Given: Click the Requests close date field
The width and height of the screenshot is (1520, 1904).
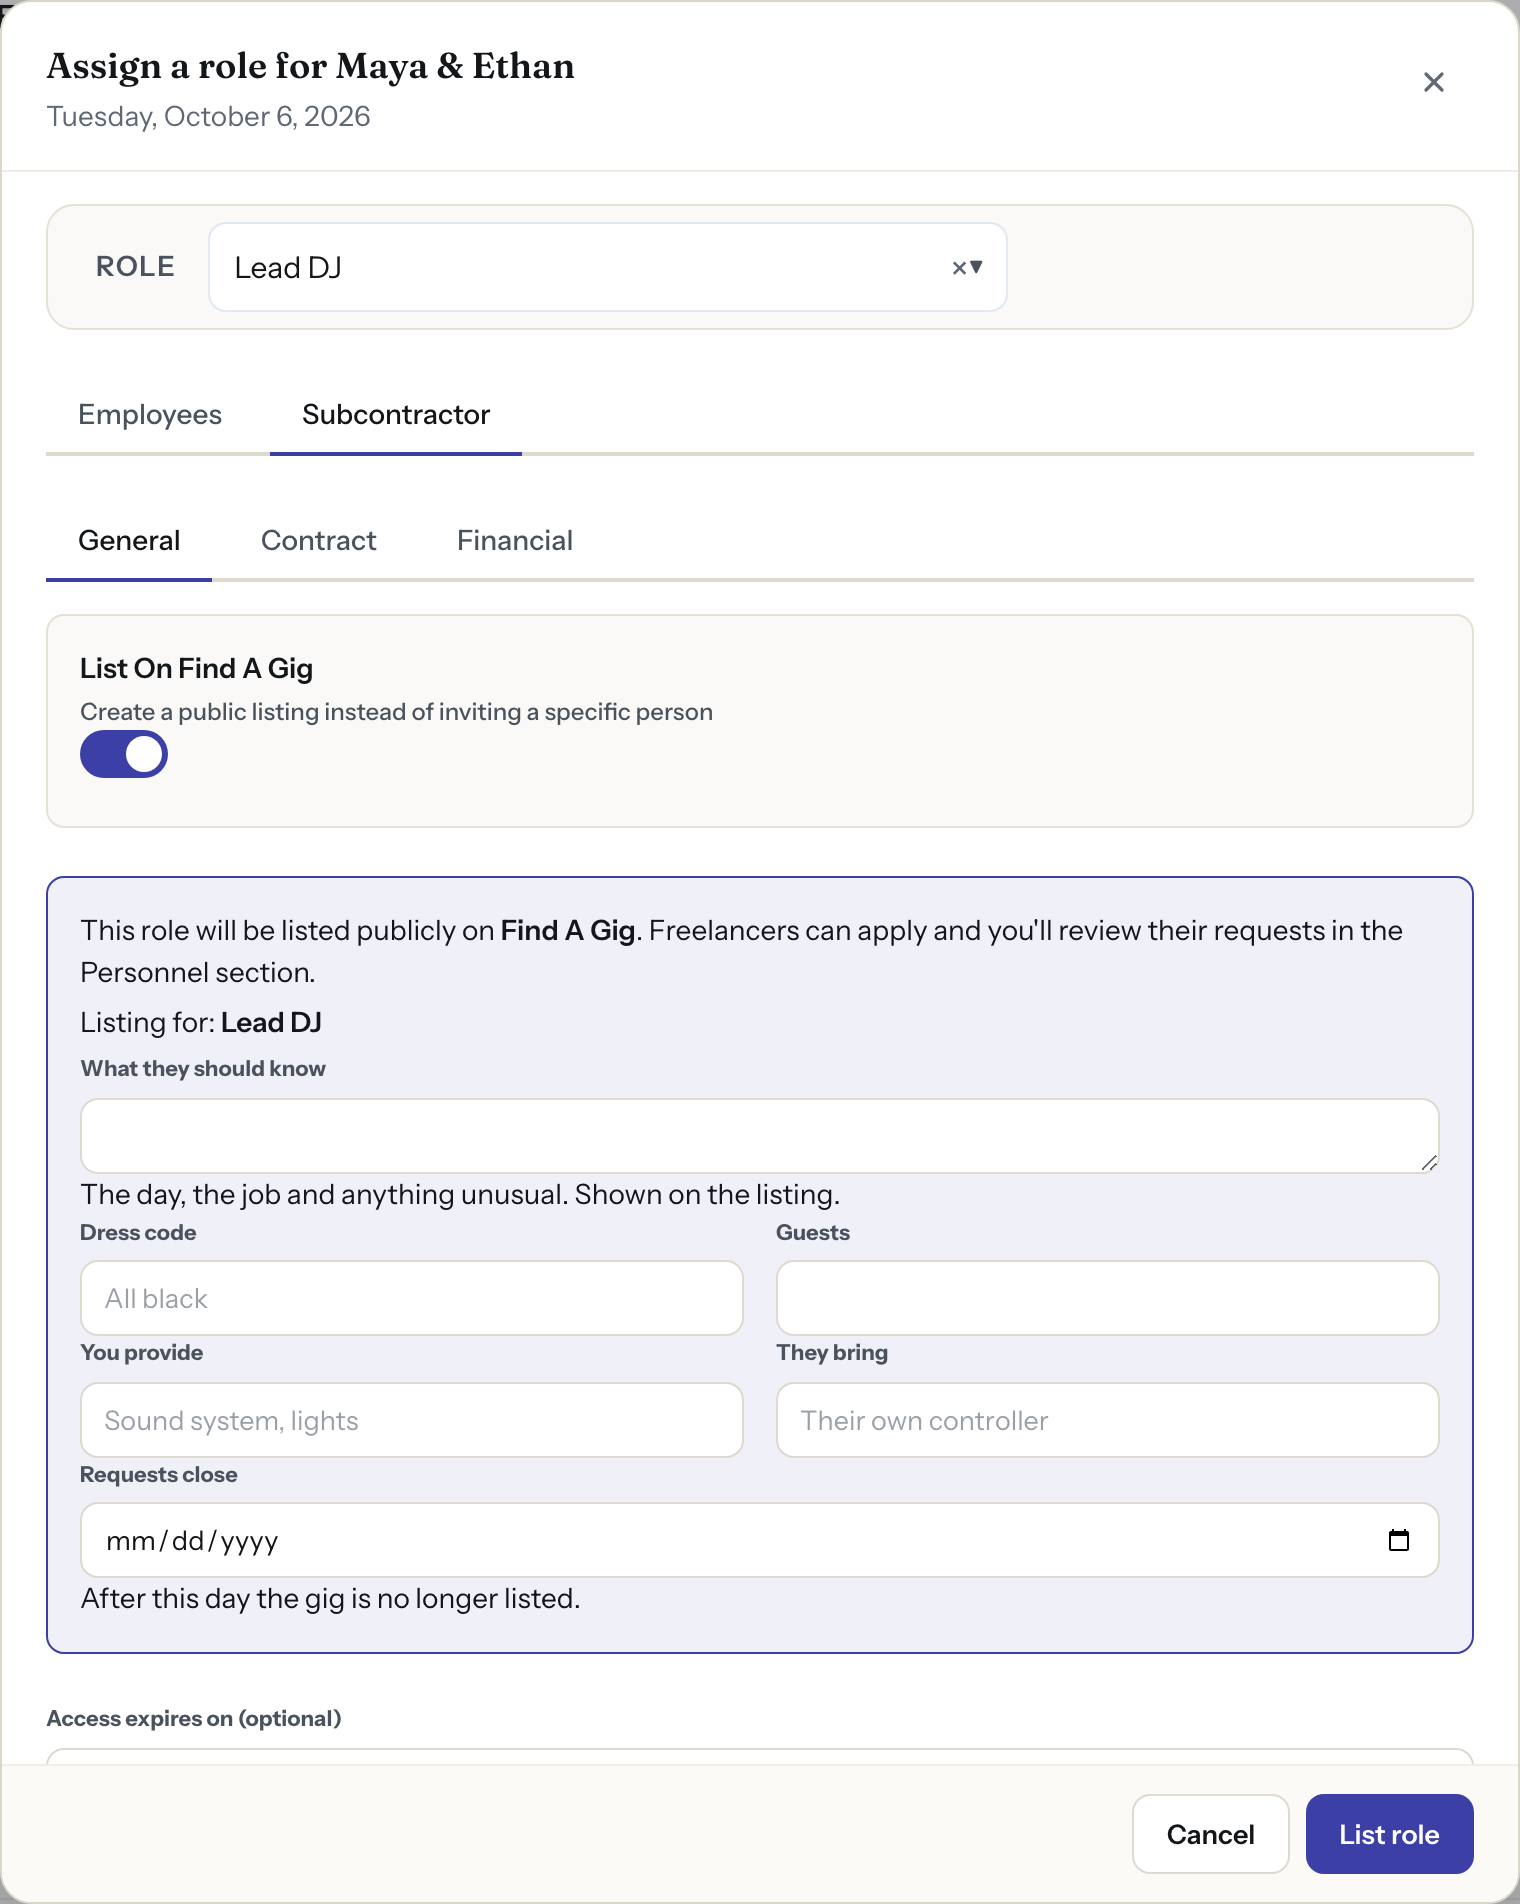Looking at the screenshot, I should (x=759, y=1540).
